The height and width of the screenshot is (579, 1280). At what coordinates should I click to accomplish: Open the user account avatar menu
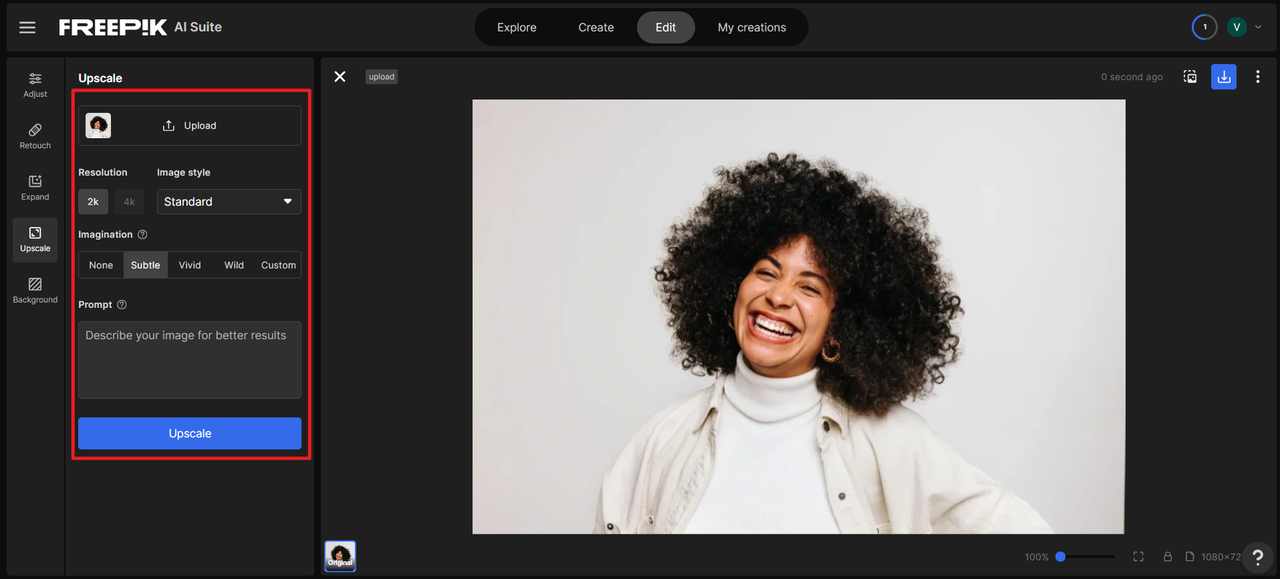1237,27
